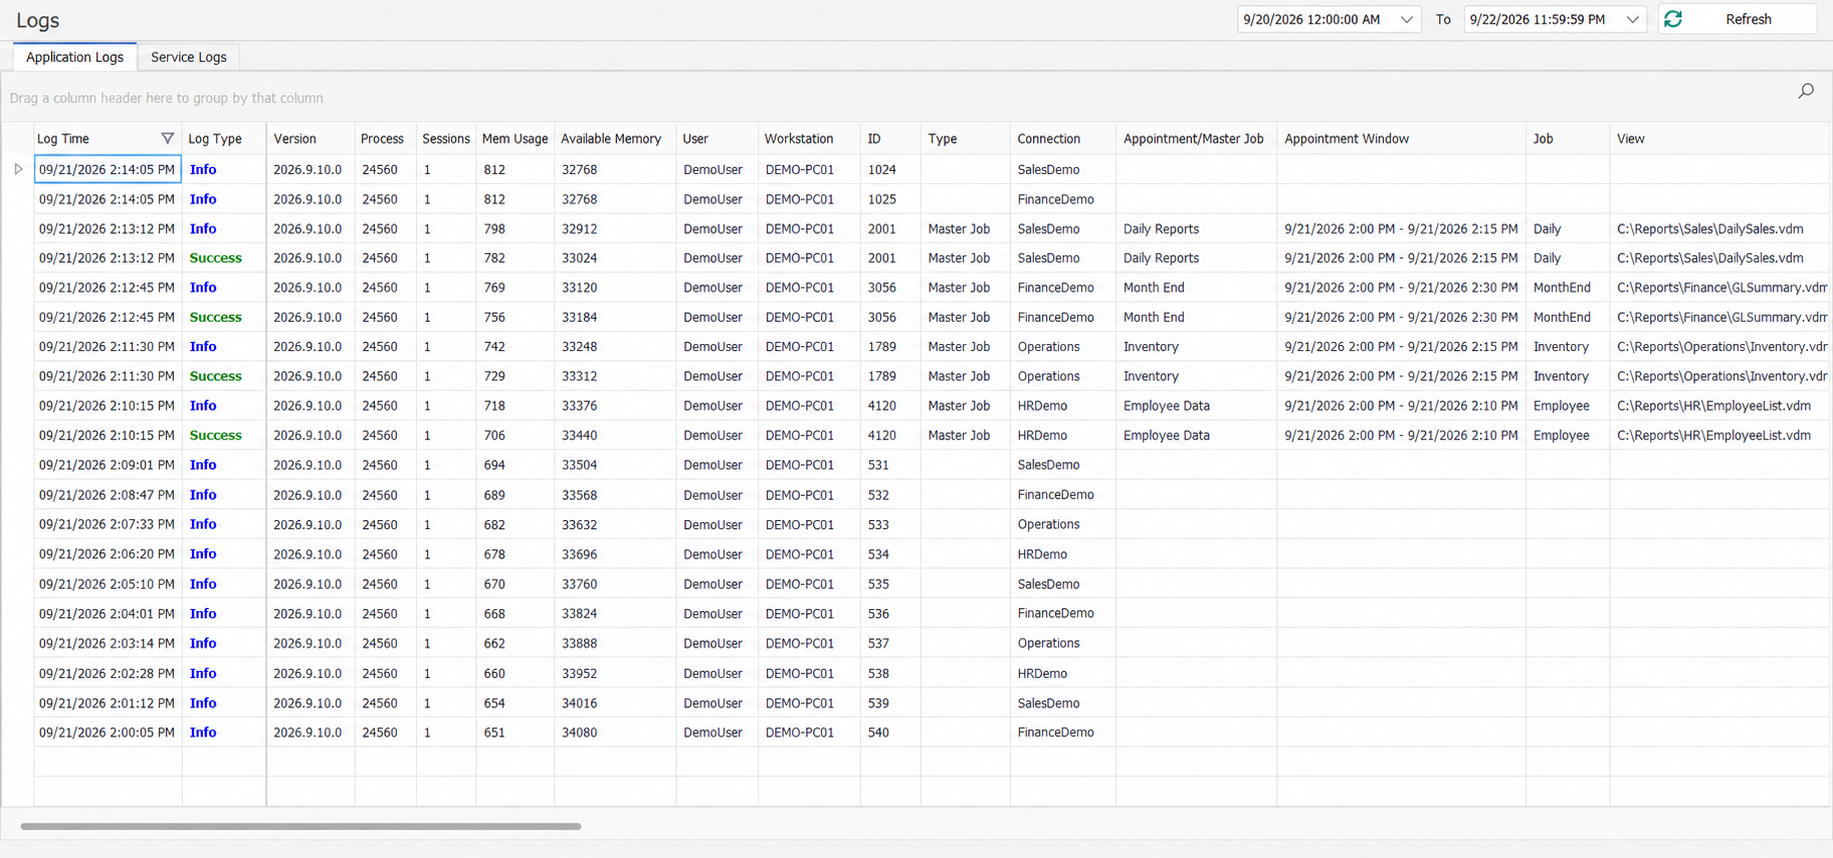The height and width of the screenshot is (858, 1833).
Task: Open the grid search magnifier icon
Action: pos(1806,91)
